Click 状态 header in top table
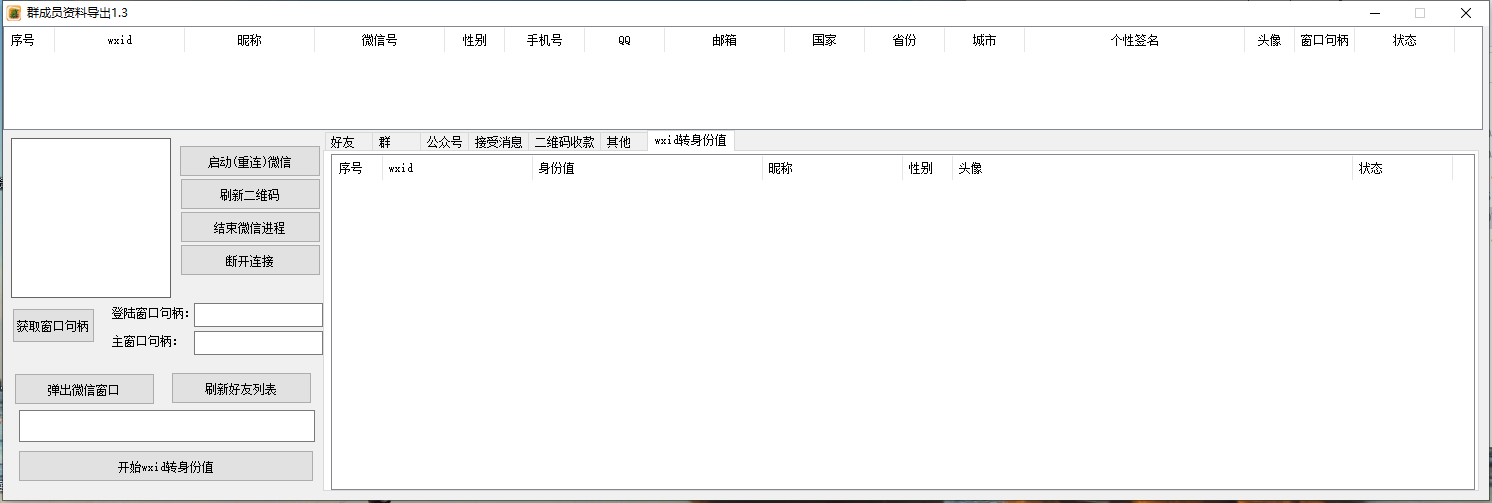Image resolution: width=1492 pixels, height=503 pixels. pyautogui.click(x=1404, y=41)
